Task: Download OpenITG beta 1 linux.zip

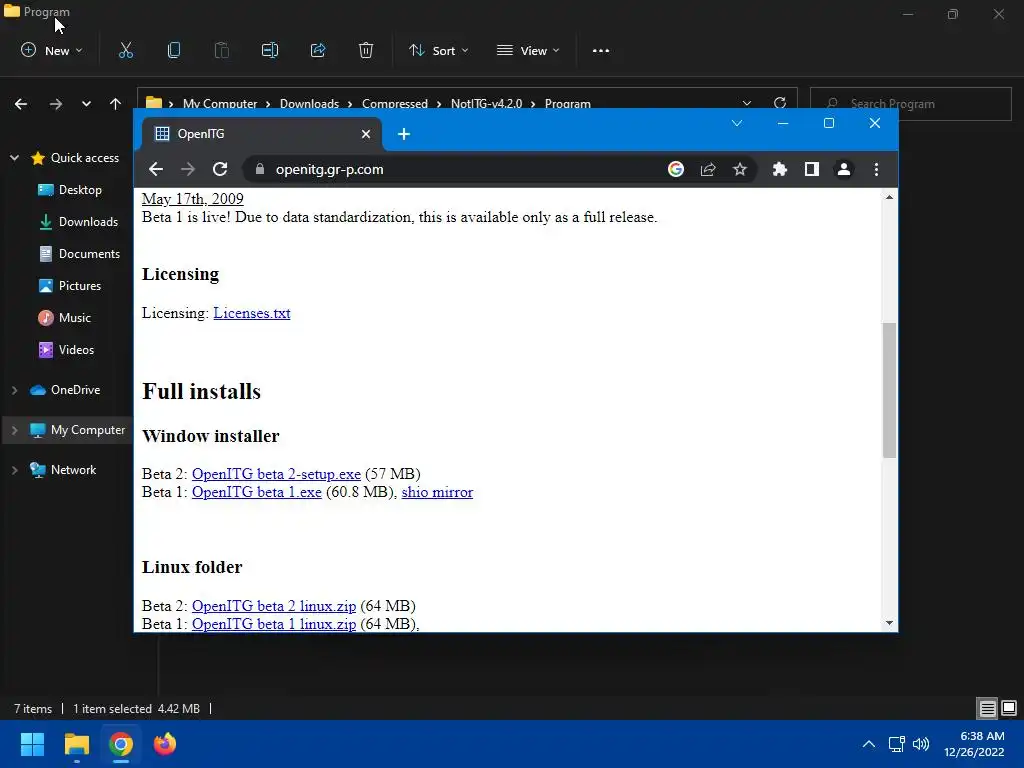Action: click(x=274, y=624)
